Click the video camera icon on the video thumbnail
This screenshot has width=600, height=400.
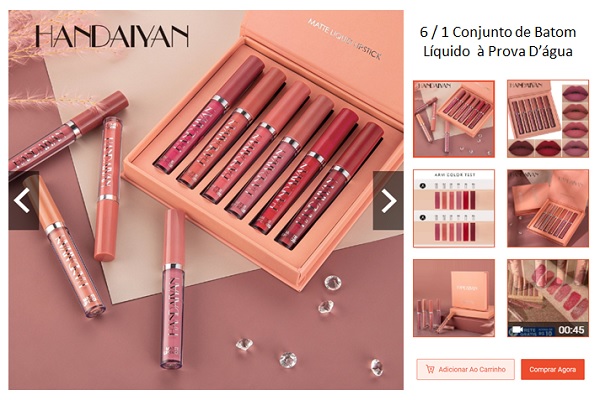click(517, 330)
